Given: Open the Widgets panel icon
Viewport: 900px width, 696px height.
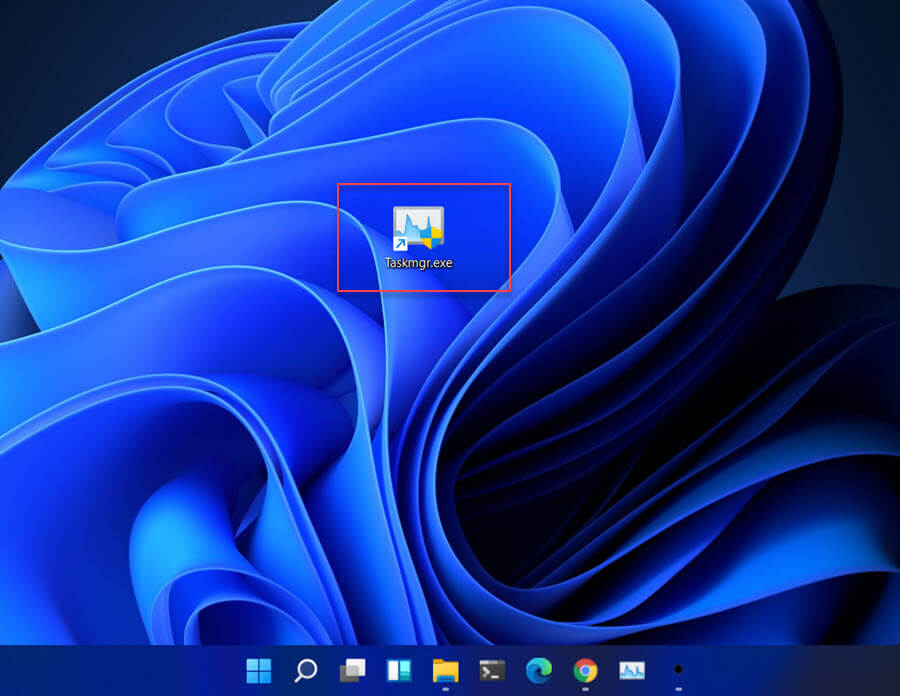Looking at the screenshot, I should [x=399, y=670].
